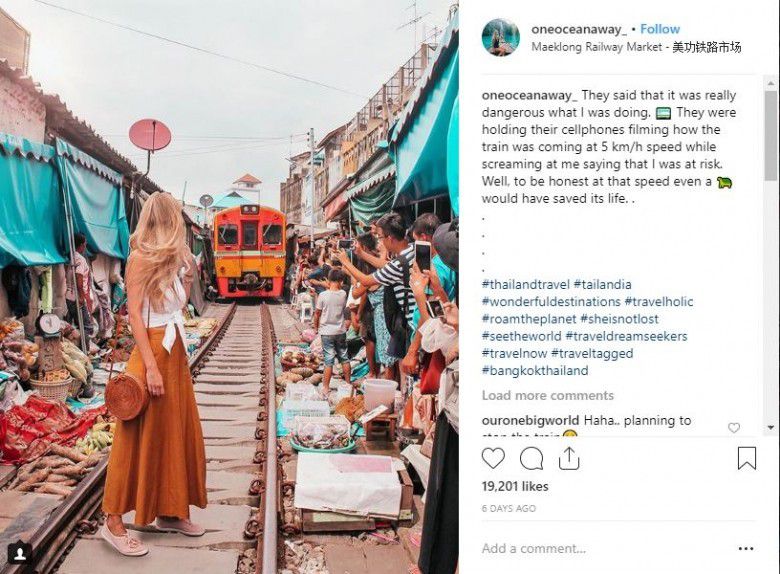This screenshot has height=574, width=780.
Task: View the 19,201 likes list
Action: (515, 486)
